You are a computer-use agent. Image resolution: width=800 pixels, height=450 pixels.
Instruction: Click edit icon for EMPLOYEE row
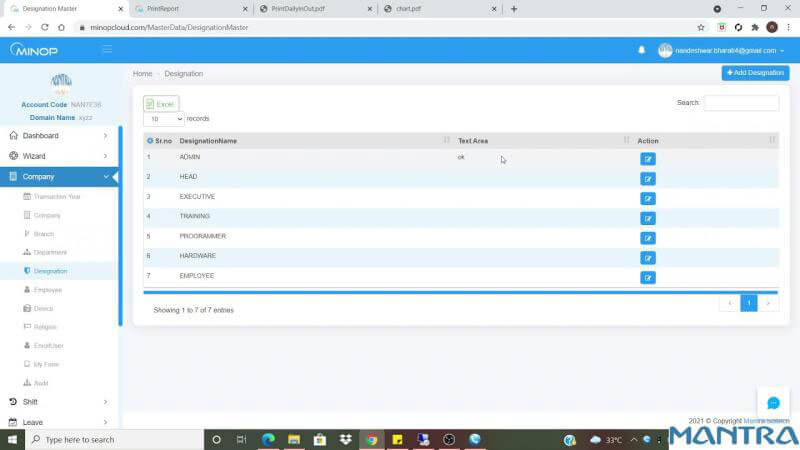(x=647, y=278)
